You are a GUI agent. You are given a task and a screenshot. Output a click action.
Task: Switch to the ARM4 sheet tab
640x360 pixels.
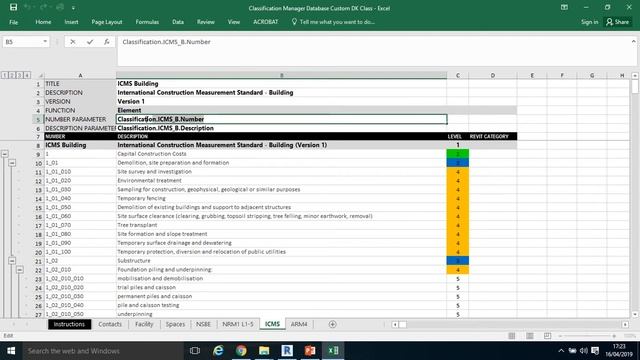coord(299,324)
